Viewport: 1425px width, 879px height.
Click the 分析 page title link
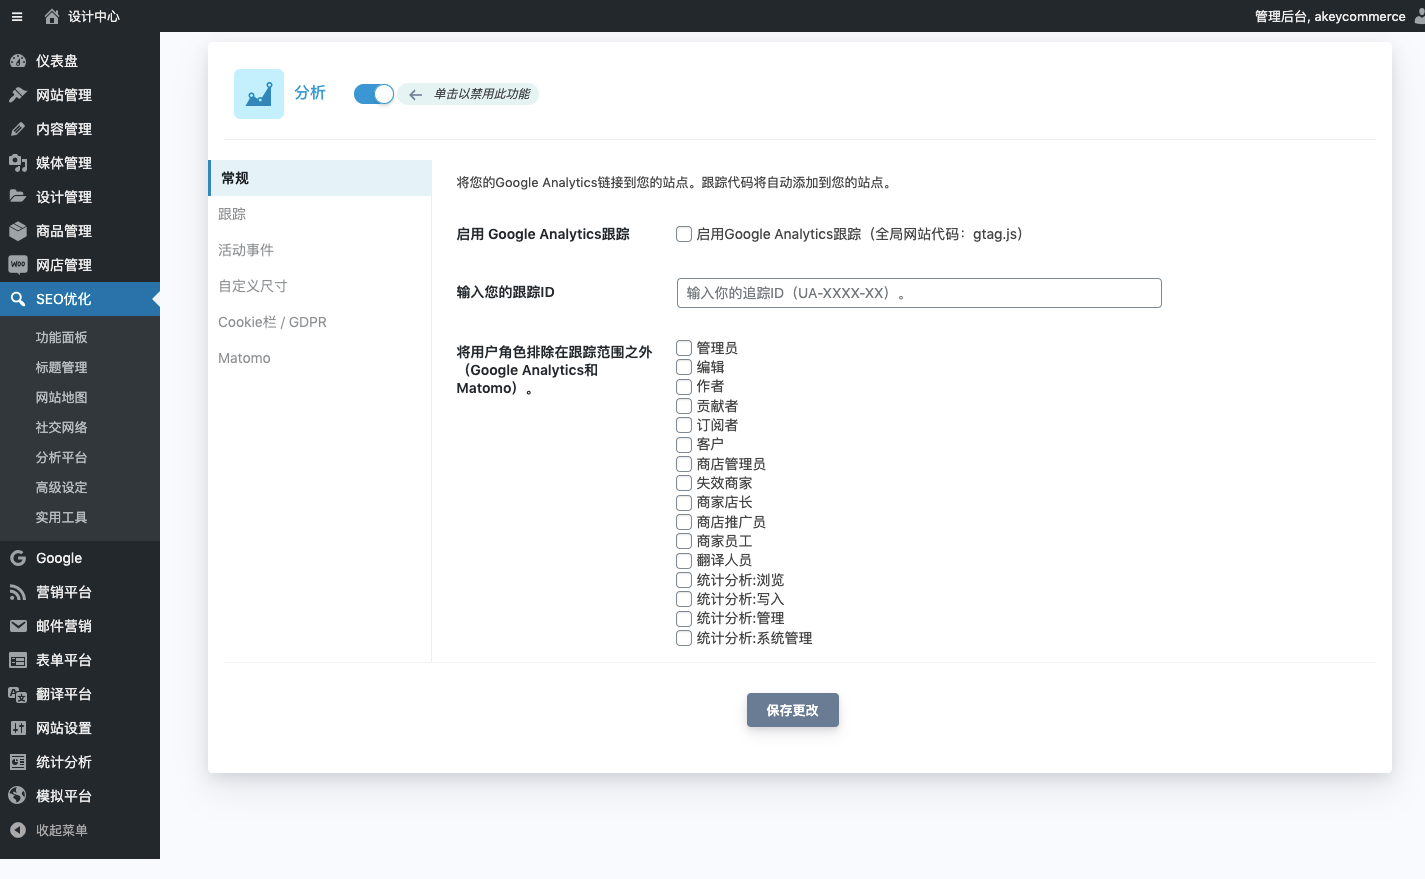click(310, 92)
